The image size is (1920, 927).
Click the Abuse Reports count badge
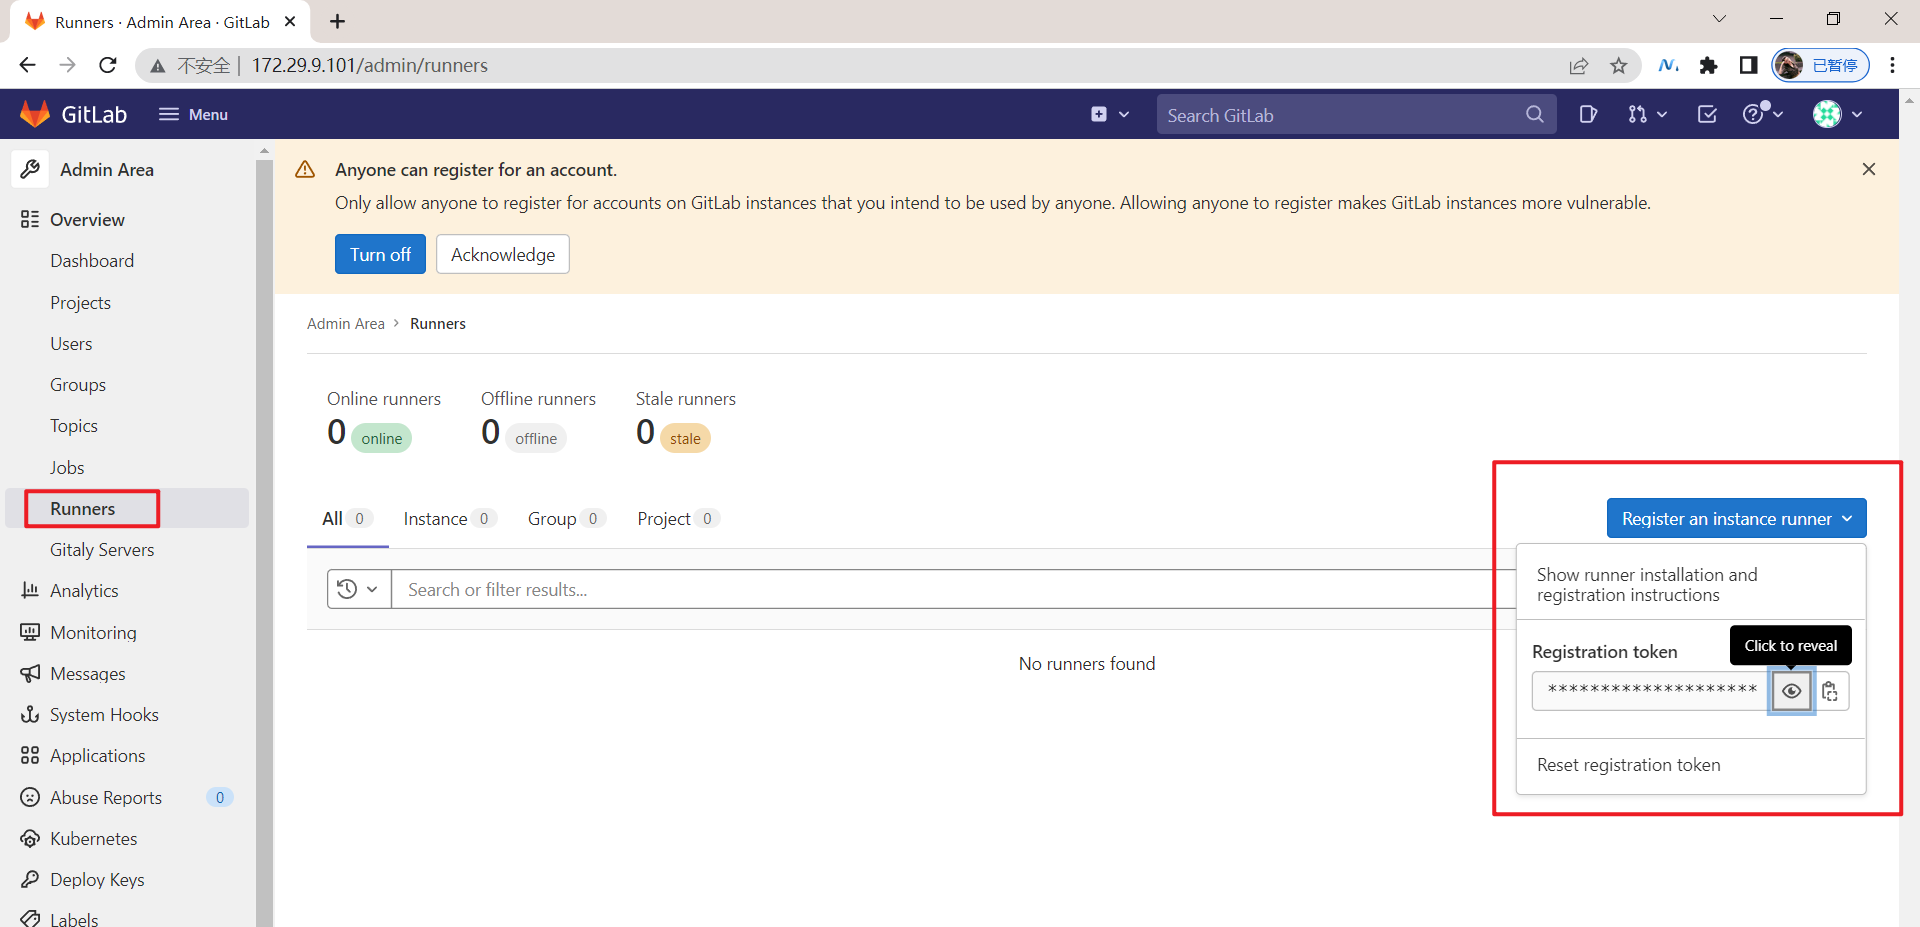tap(220, 797)
